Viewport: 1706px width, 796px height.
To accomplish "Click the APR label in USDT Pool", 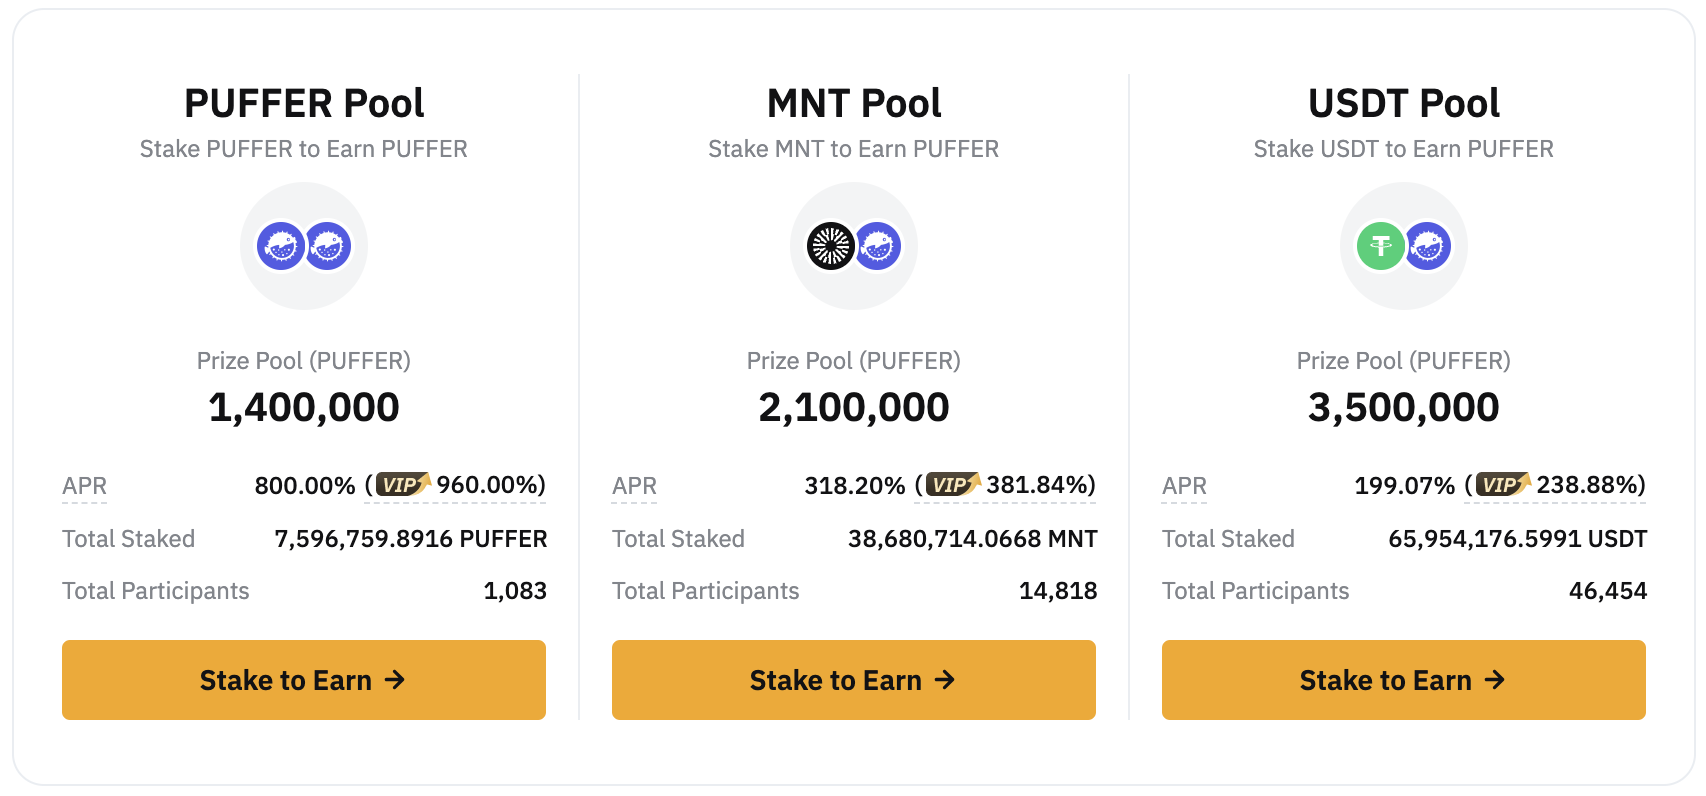I will point(1184,486).
